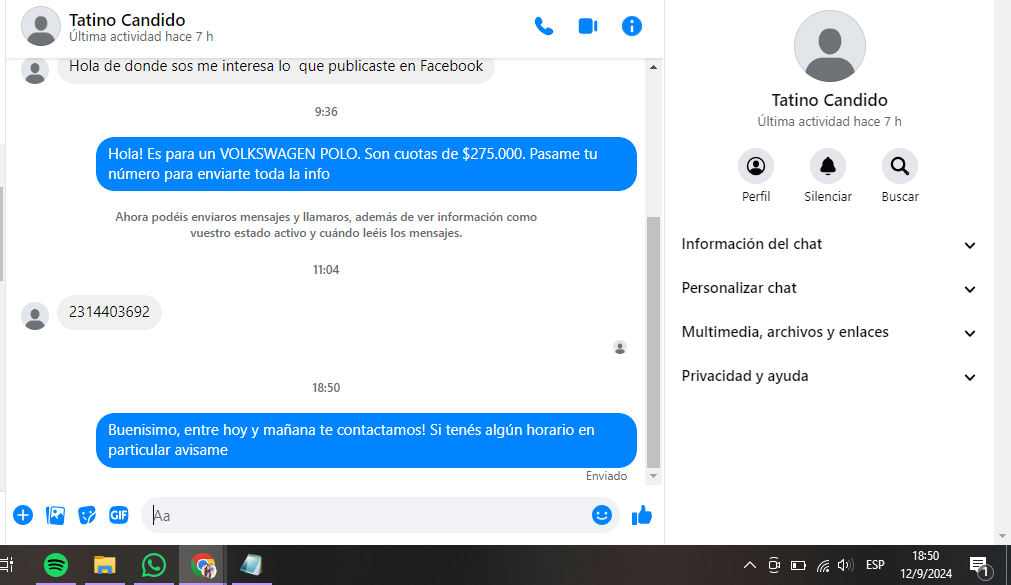Start a video call from the header
Image resolution: width=1011 pixels, height=585 pixels.
(588, 27)
